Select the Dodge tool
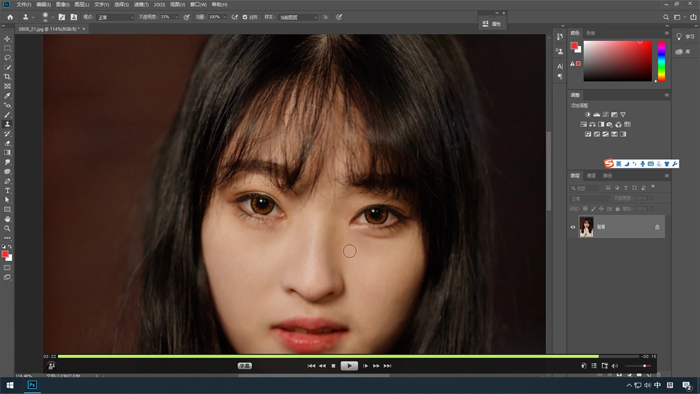The width and height of the screenshot is (700, 394). click(x=7, y=172)
